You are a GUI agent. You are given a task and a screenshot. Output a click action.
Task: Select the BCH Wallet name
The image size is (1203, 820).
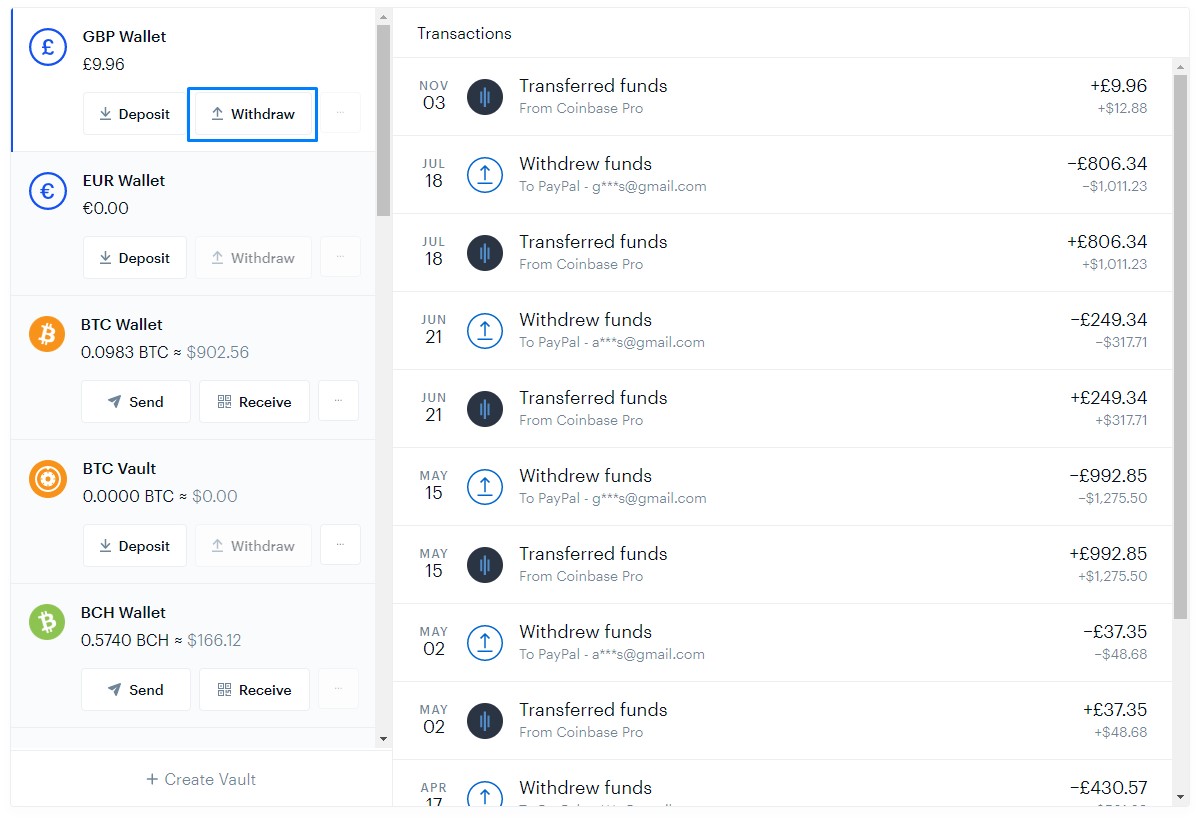coord(123,612)
